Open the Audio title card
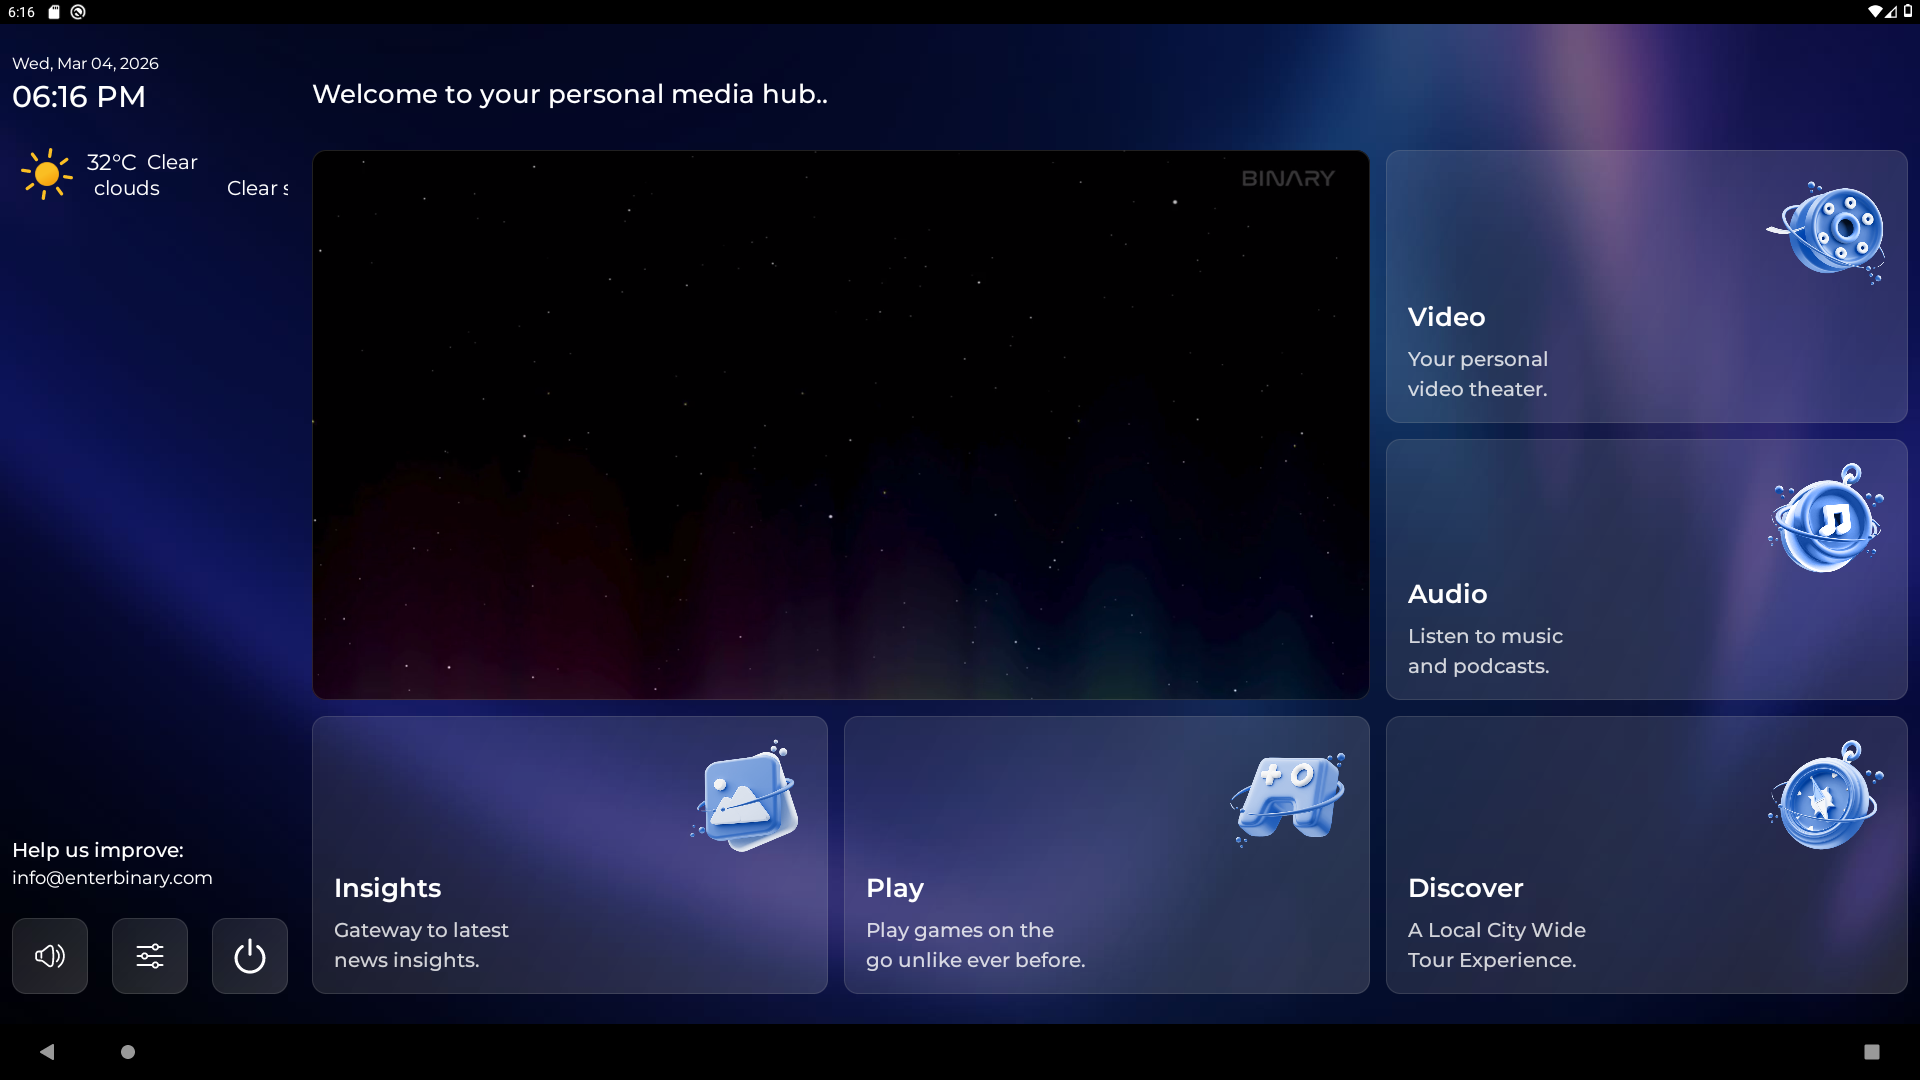 point(1646,570)
